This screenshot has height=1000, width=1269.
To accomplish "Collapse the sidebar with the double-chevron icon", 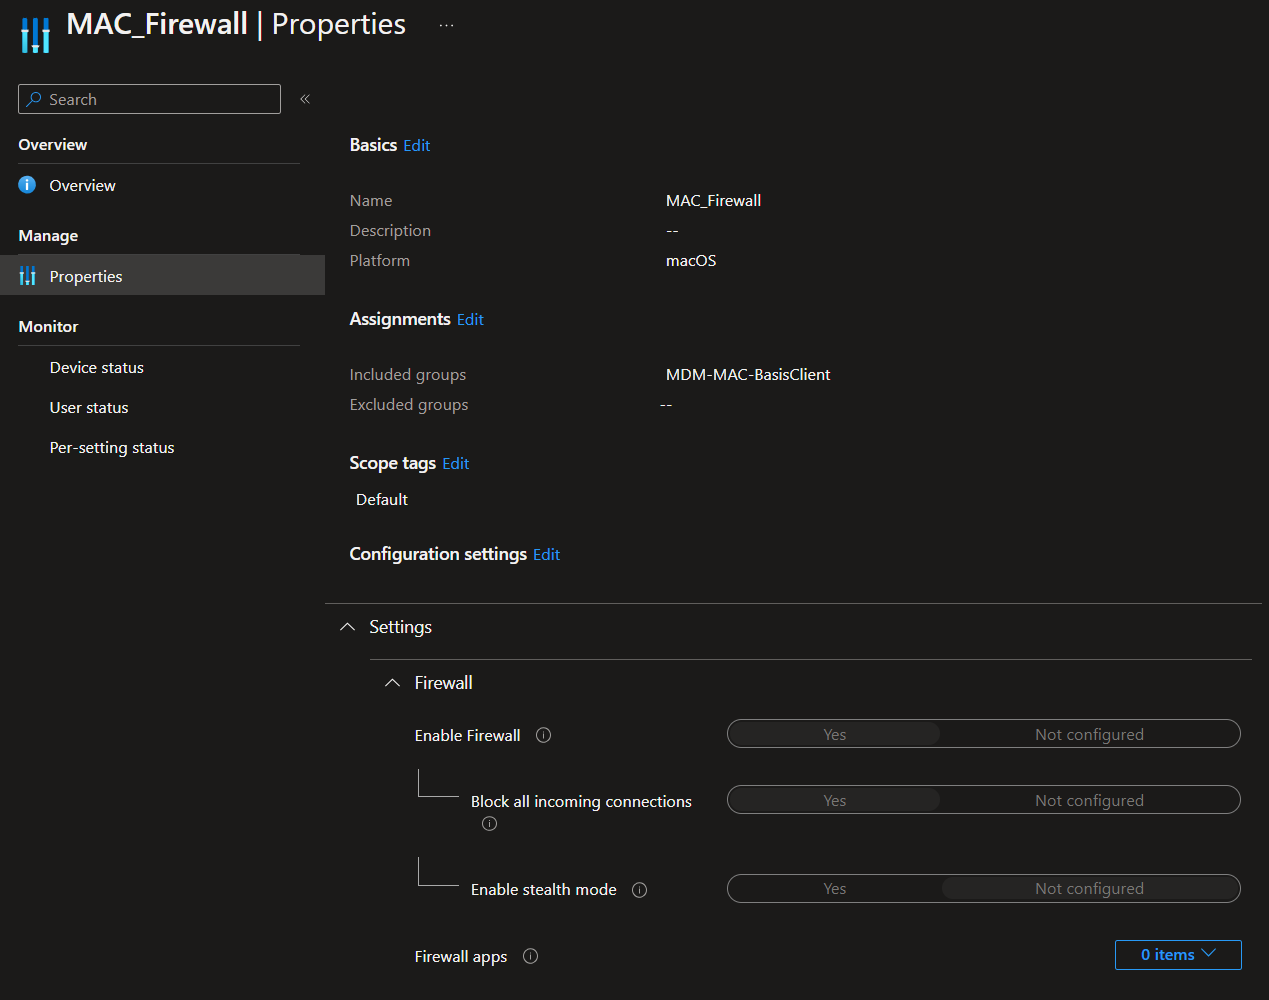I will click(x=305, y=99).
